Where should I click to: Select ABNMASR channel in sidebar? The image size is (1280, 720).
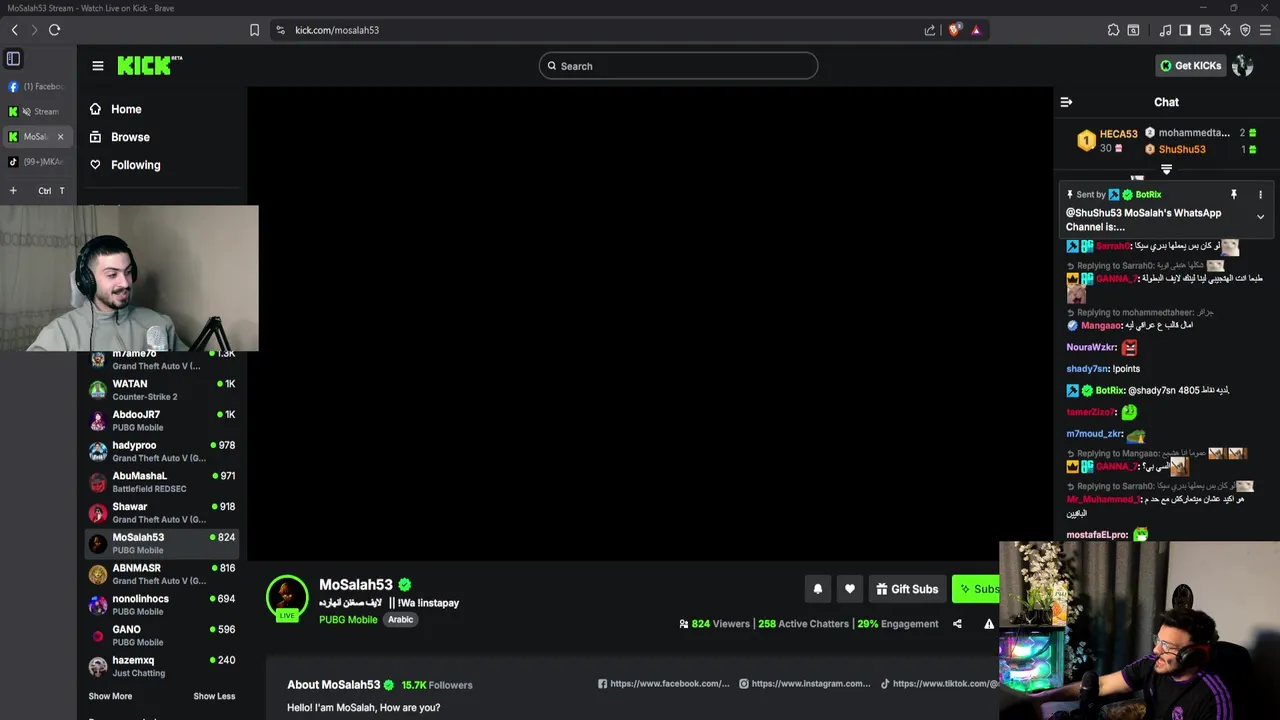(162, 574)
